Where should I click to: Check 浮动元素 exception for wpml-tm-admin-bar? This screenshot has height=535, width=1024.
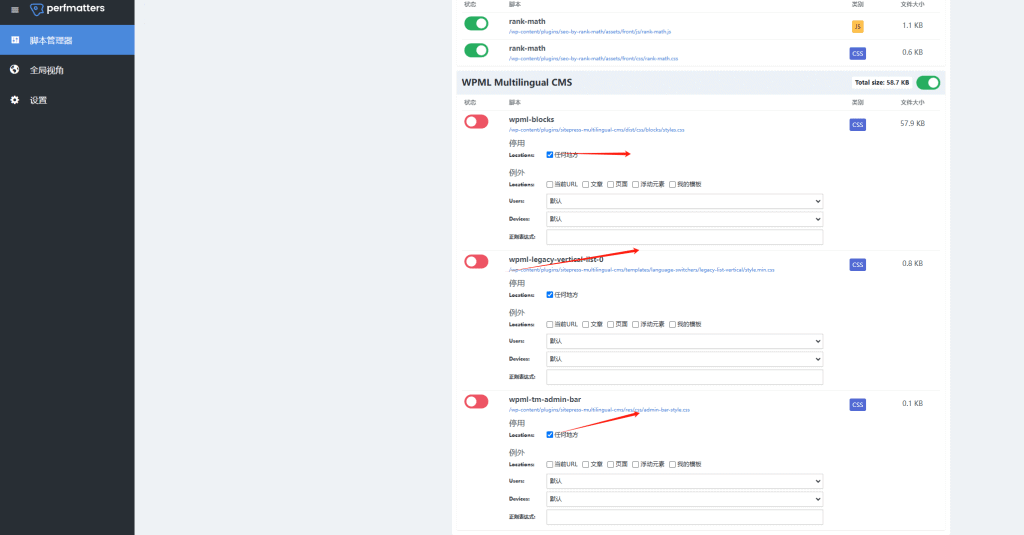(635, 464)
